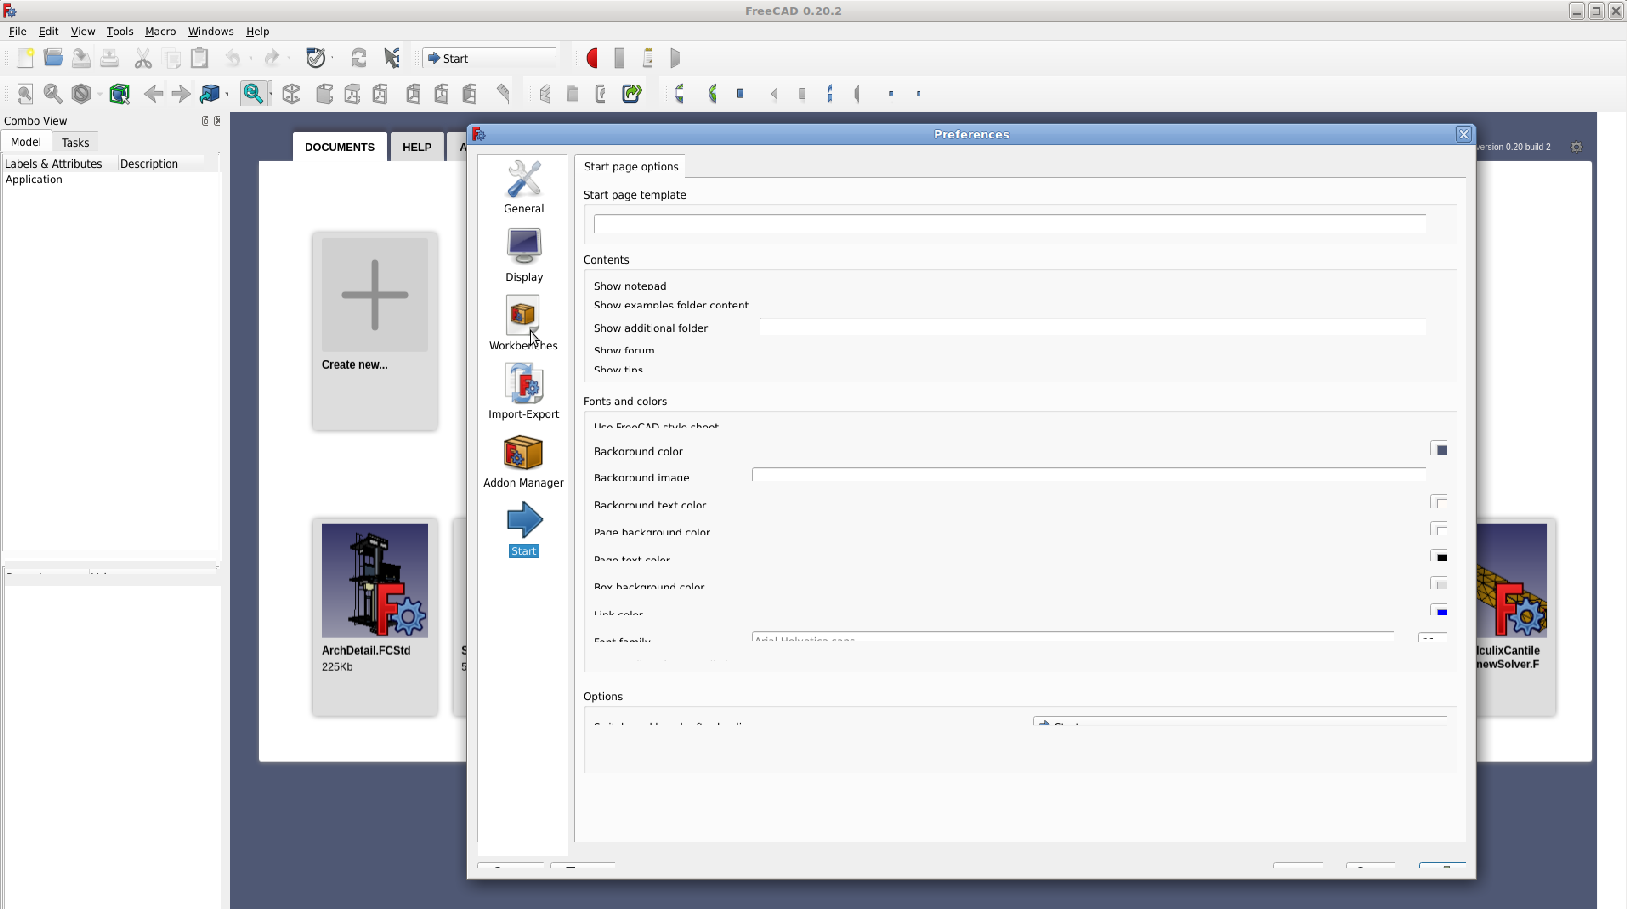
Task: Switch to Tasks tab in Combo View
Action: click(x=75, y=143)
